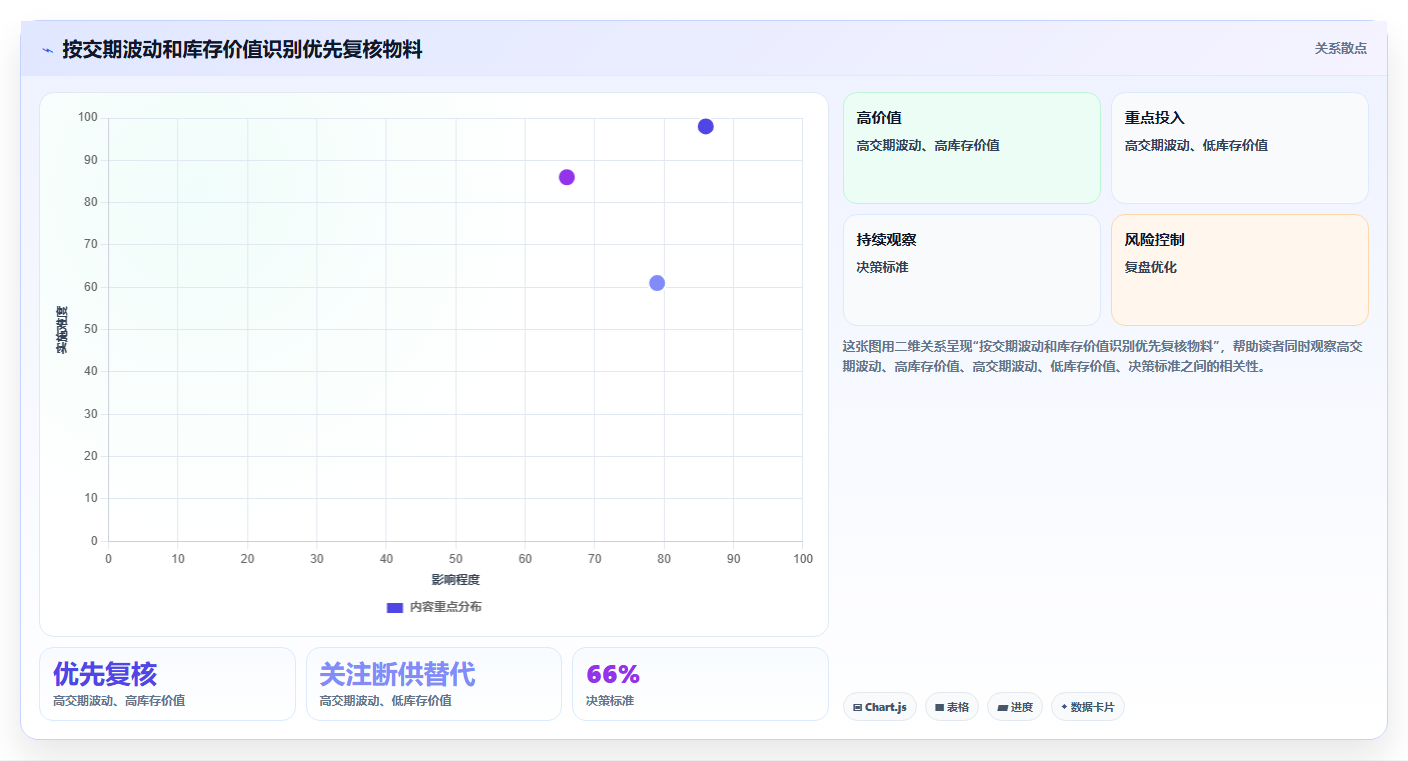The width and height of the screenshot is (1408, 761).
Task: Click the 表格 tag chip
Action: tap(952, 707)
